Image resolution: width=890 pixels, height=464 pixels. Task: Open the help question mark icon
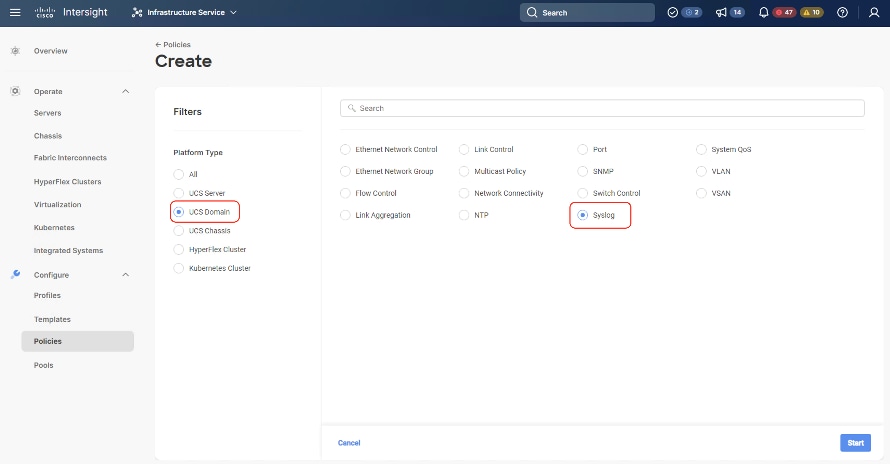coord(842,12)
